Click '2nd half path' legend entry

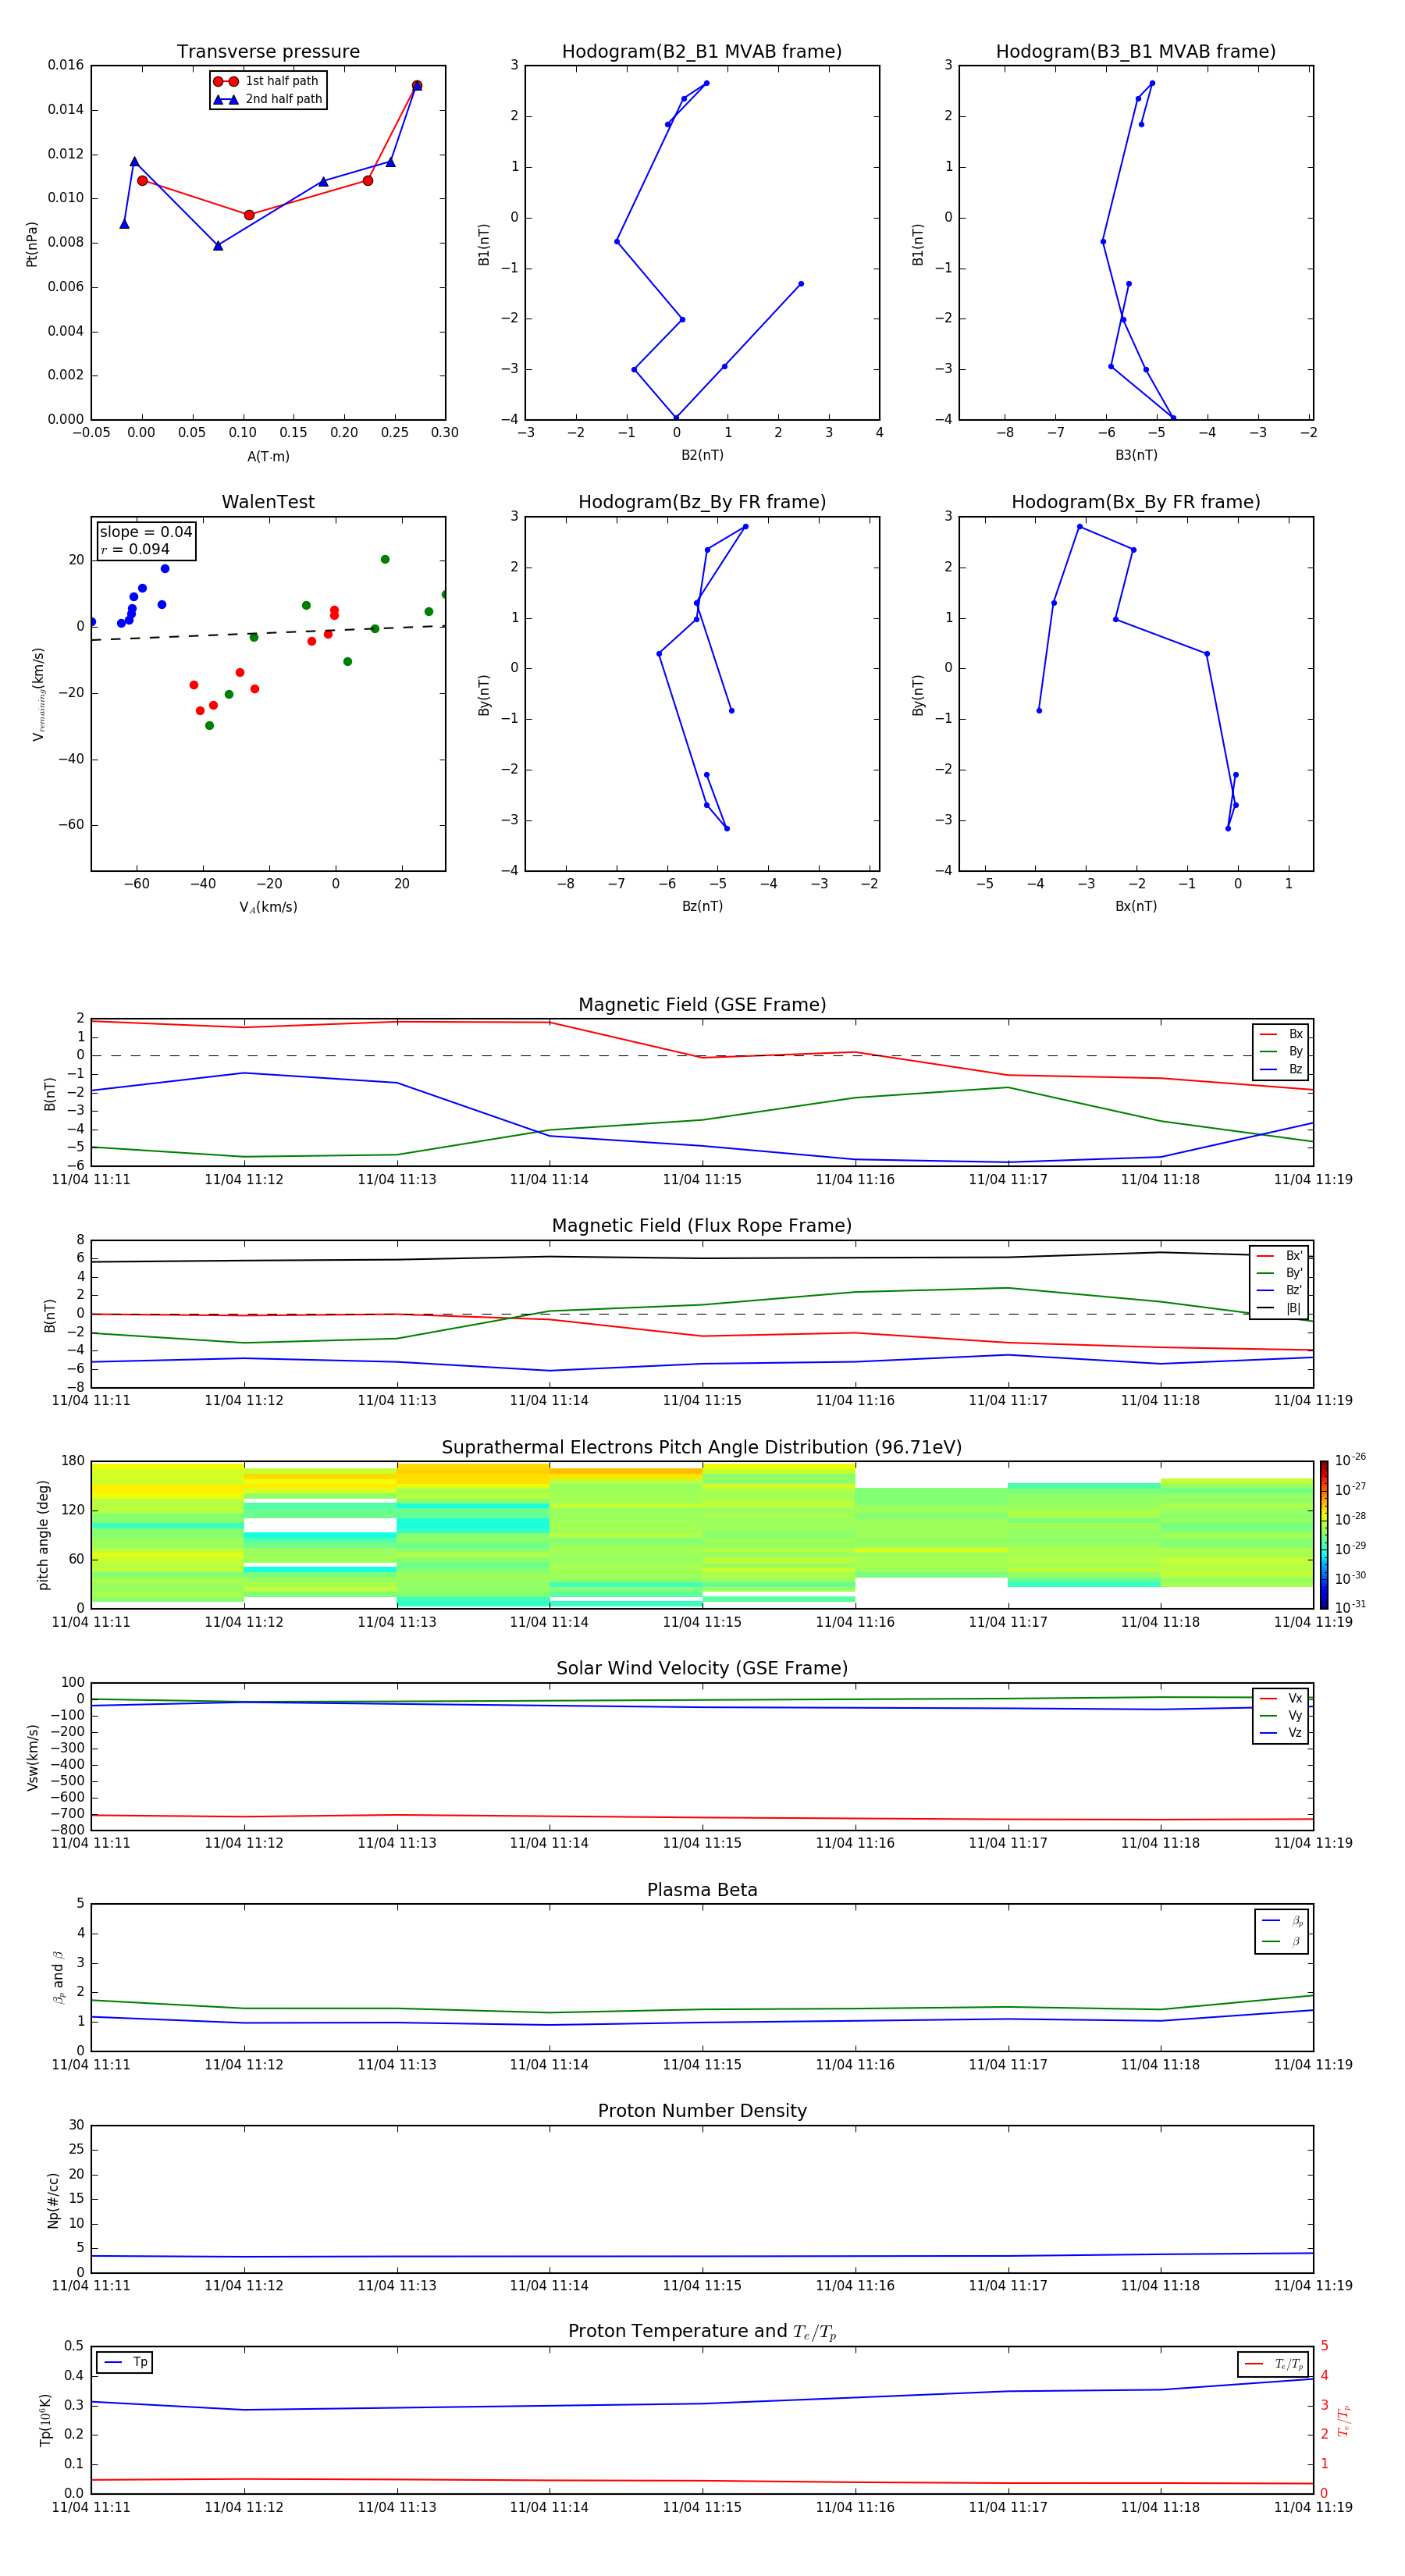pyautogui.click(x=268, y=99)
